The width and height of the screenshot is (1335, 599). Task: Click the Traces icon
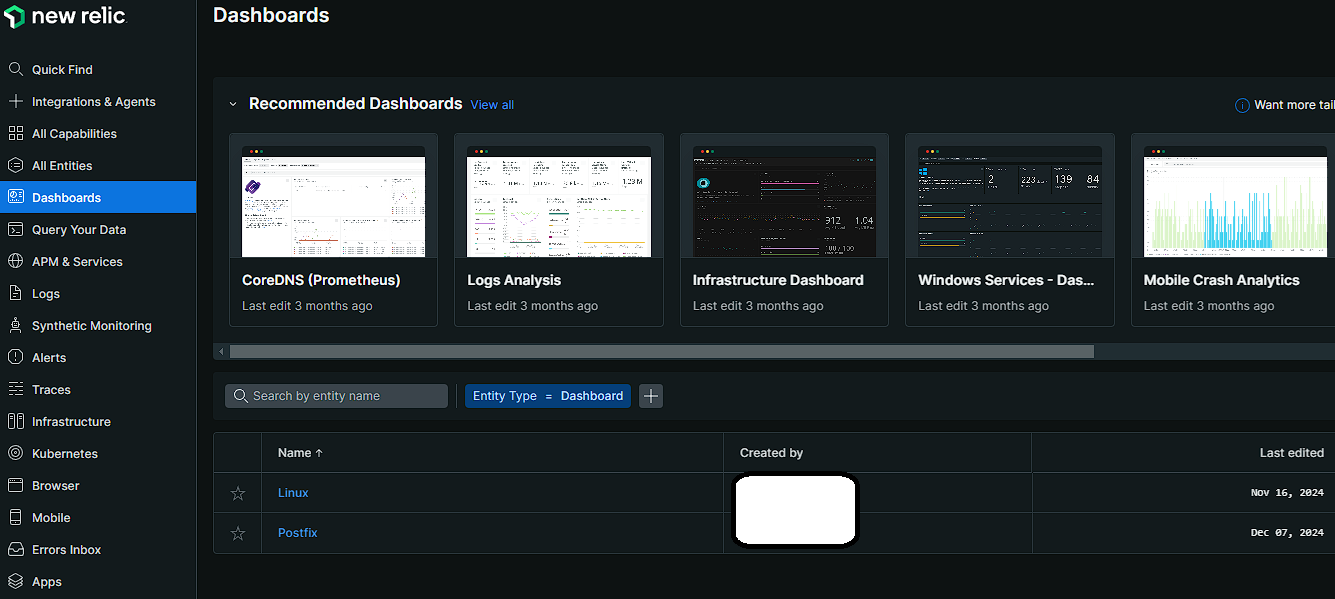click(15, 389)
